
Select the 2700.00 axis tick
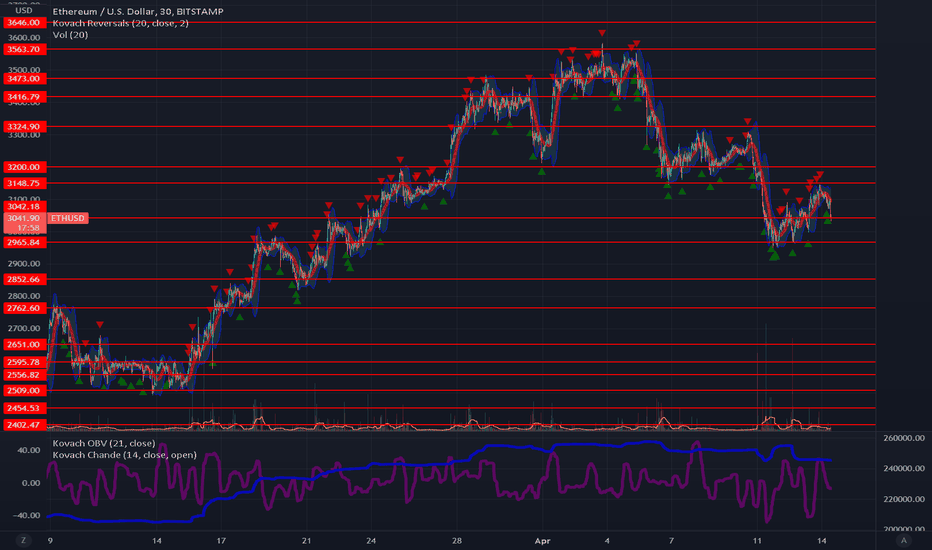tap(24, 328)
